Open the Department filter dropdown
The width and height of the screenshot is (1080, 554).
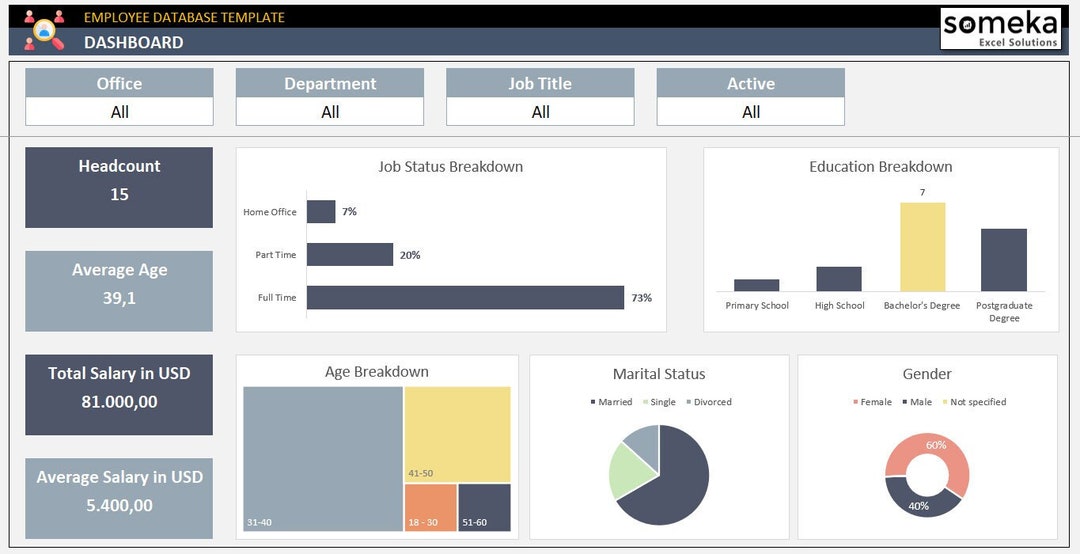click(330, 112)
